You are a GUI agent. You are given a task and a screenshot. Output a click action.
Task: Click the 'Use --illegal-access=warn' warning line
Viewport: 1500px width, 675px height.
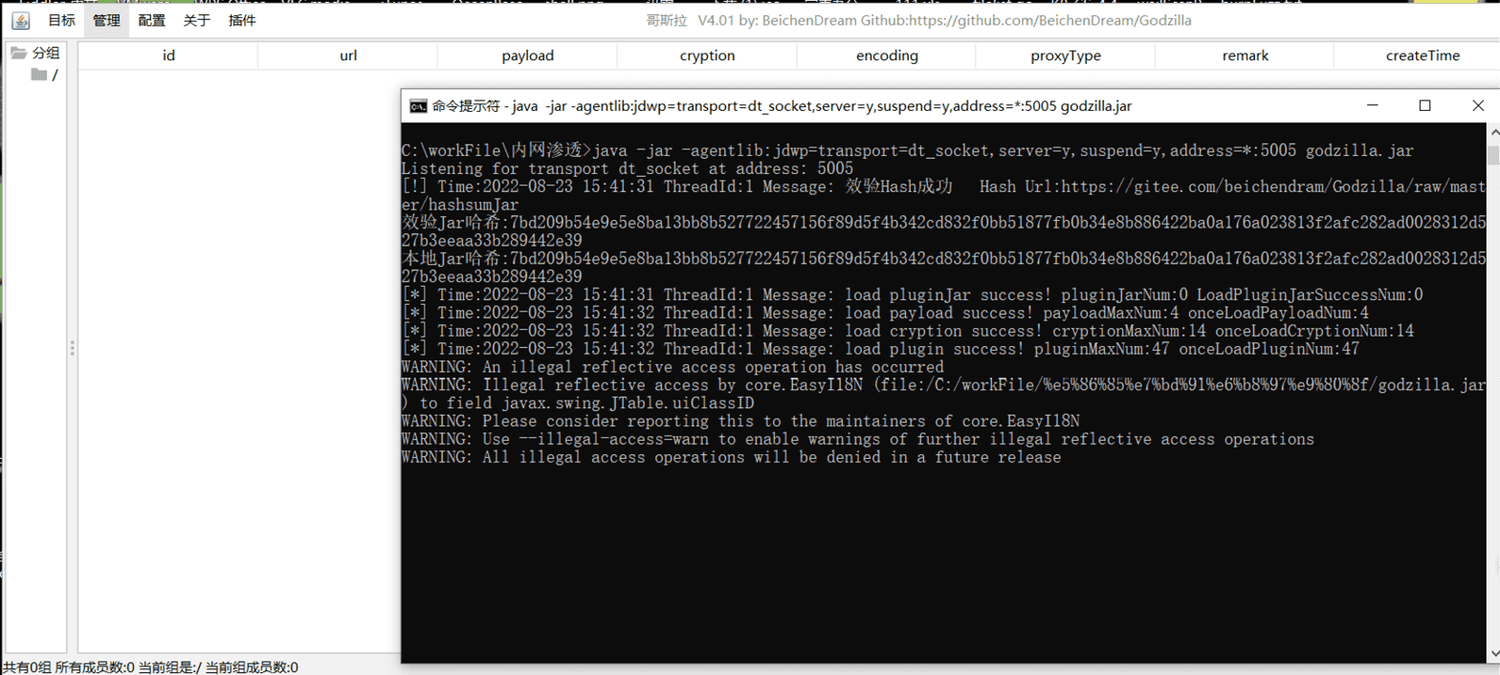coord(857,439)
